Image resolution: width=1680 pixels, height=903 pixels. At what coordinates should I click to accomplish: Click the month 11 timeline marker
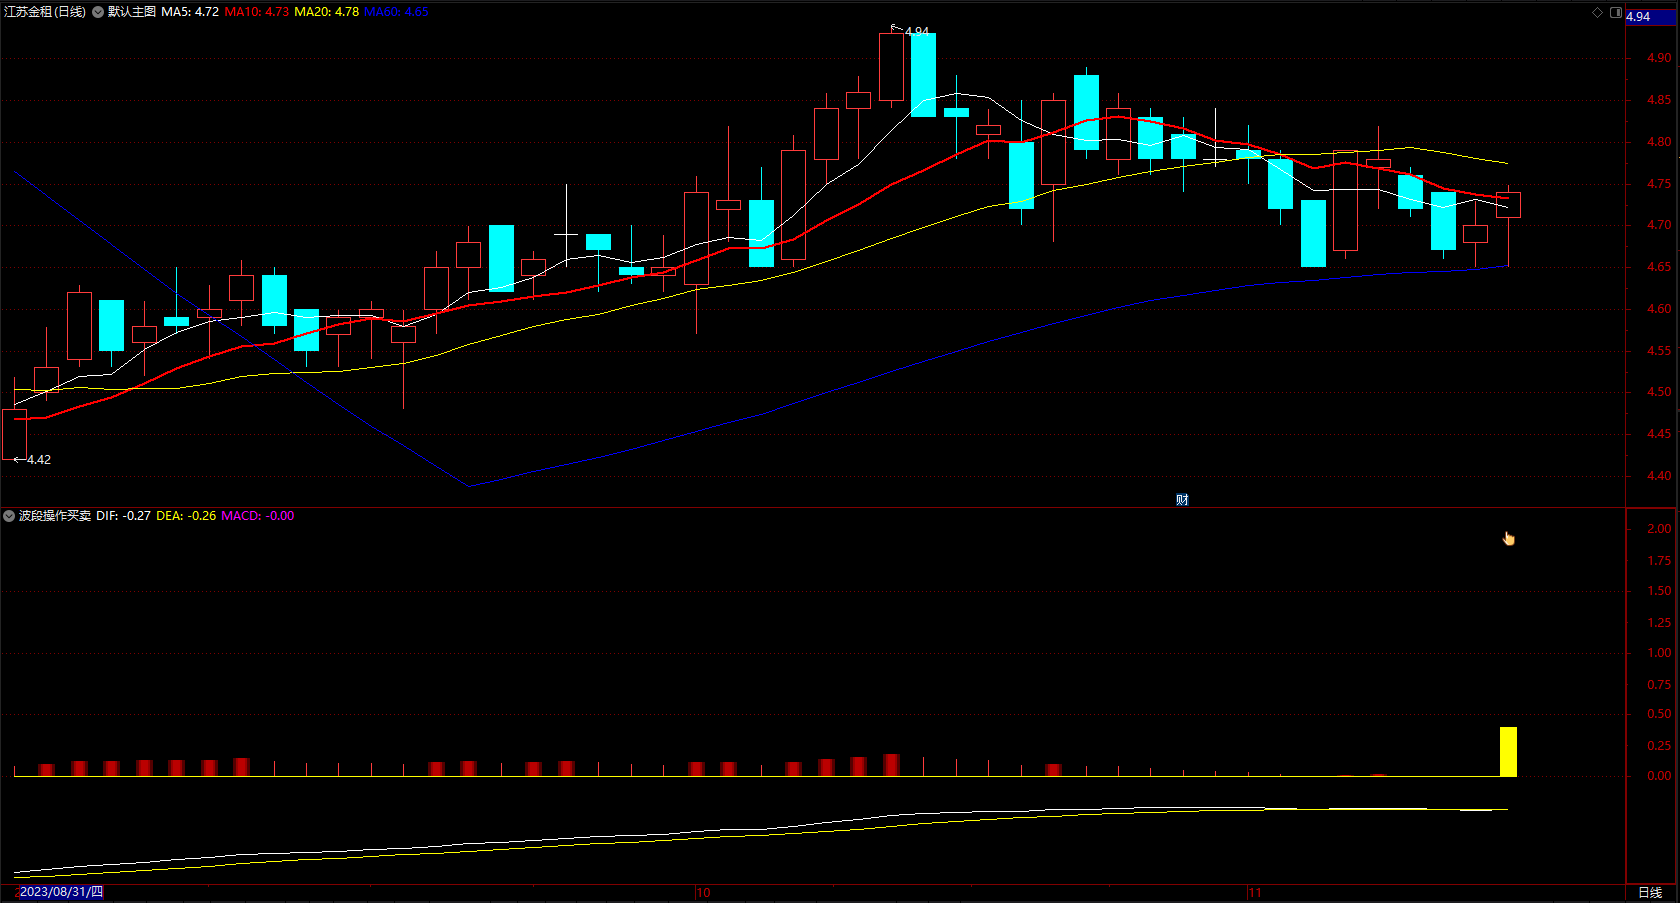(1254, 892)
